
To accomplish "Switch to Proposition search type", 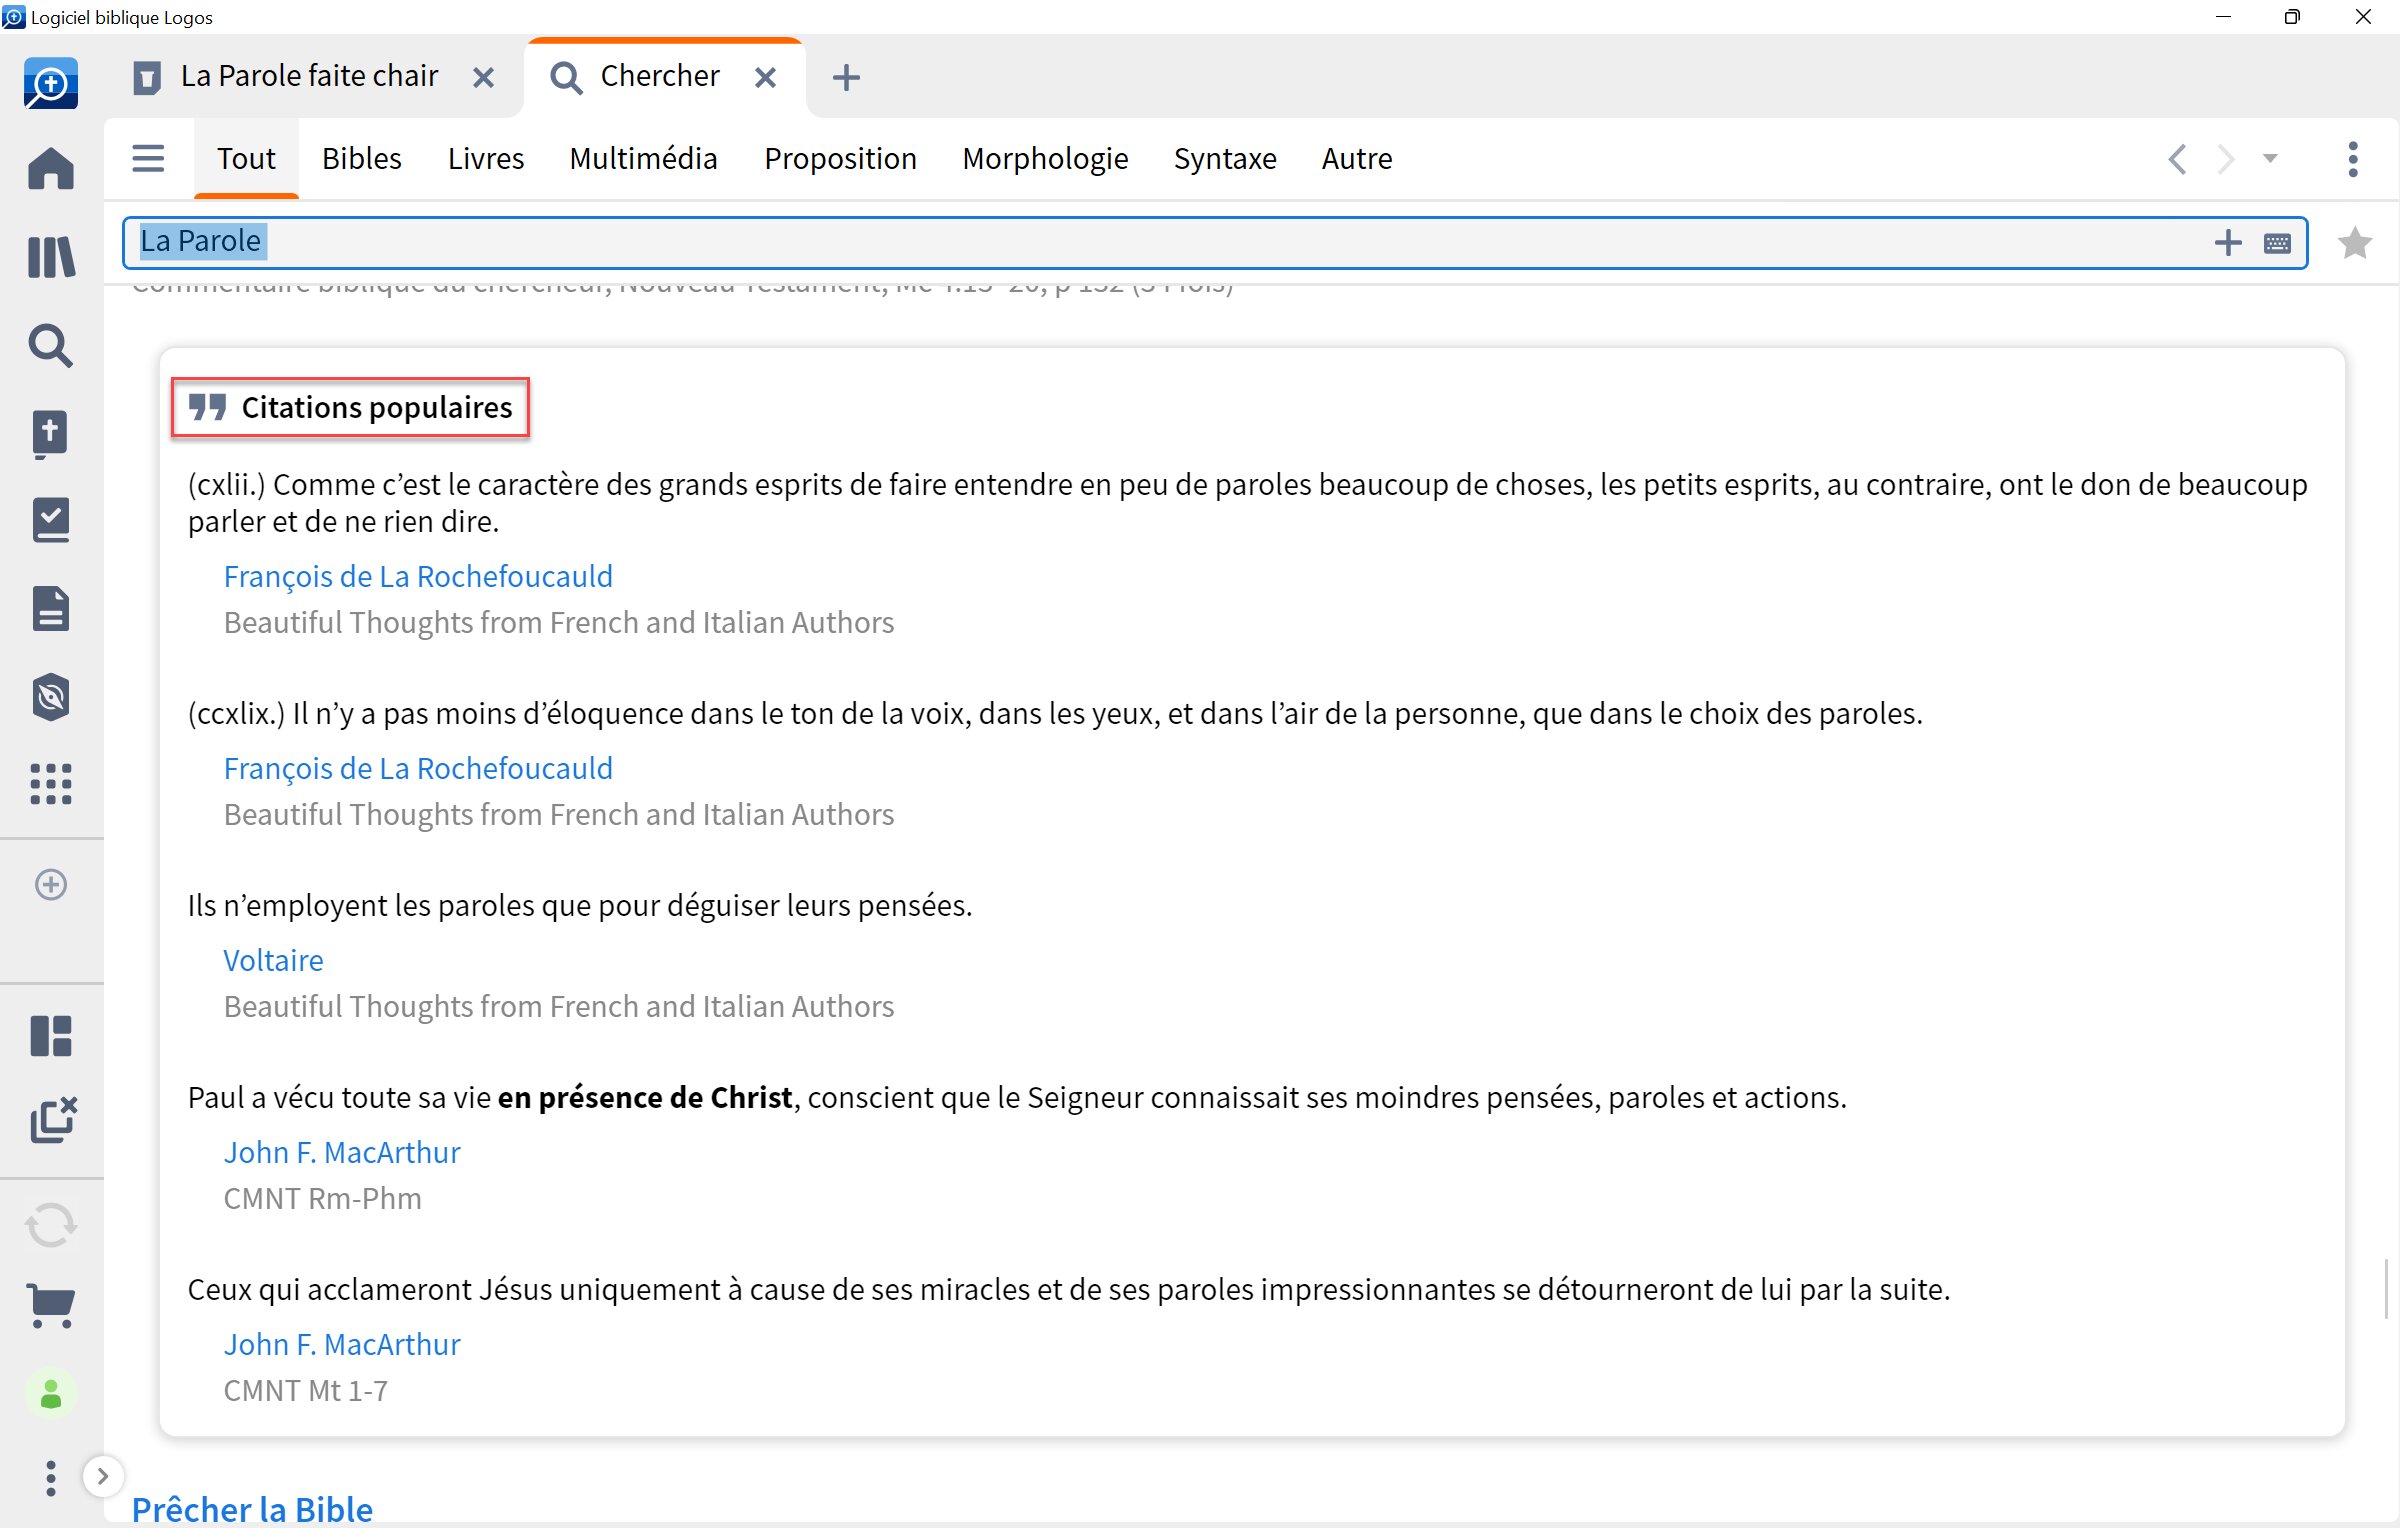I will [x=840, y=158].
